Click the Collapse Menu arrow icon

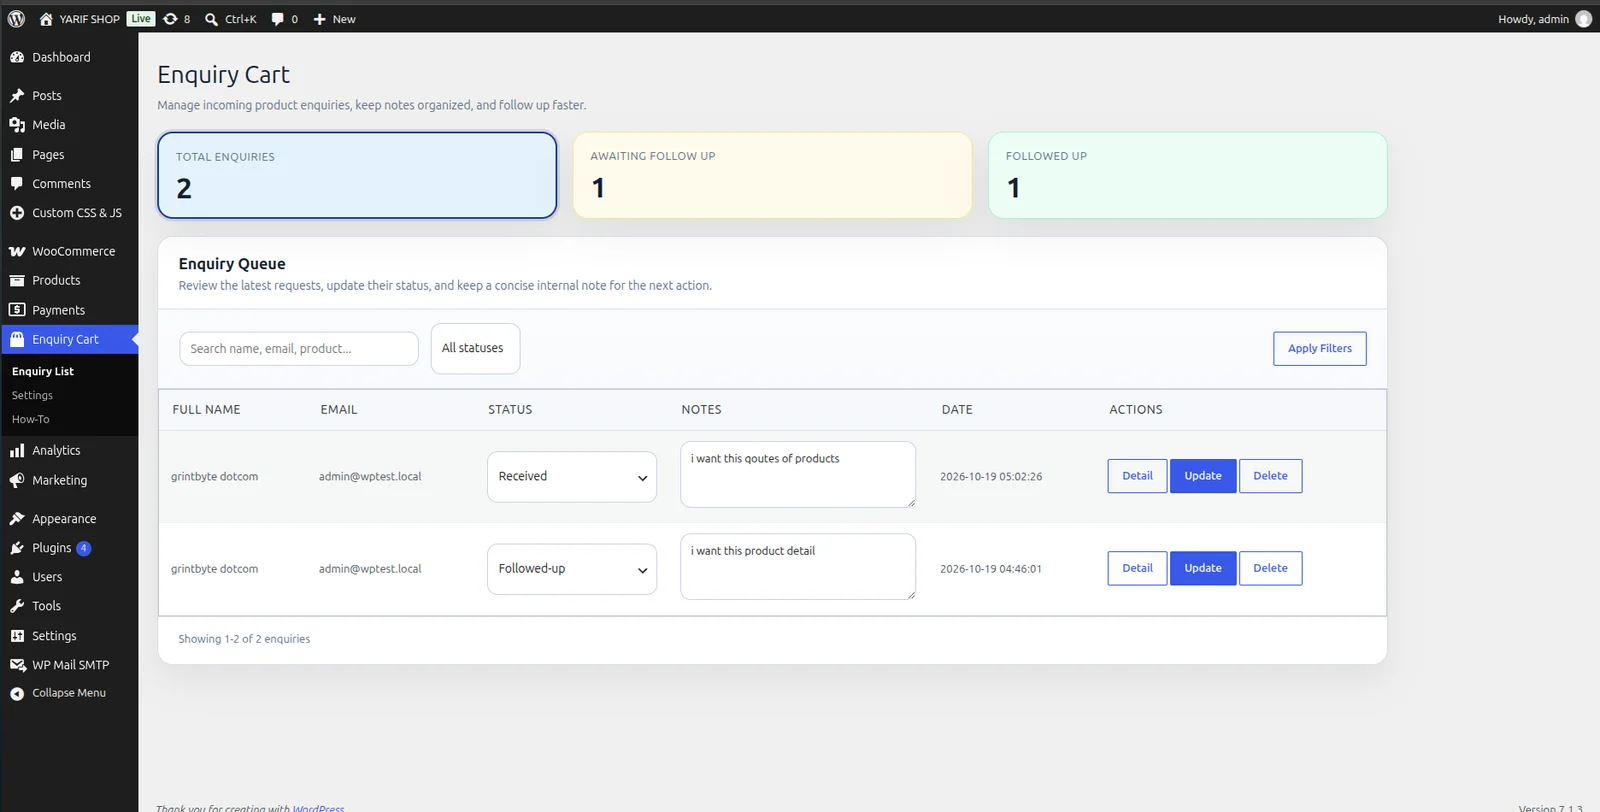tap(17, 693)
